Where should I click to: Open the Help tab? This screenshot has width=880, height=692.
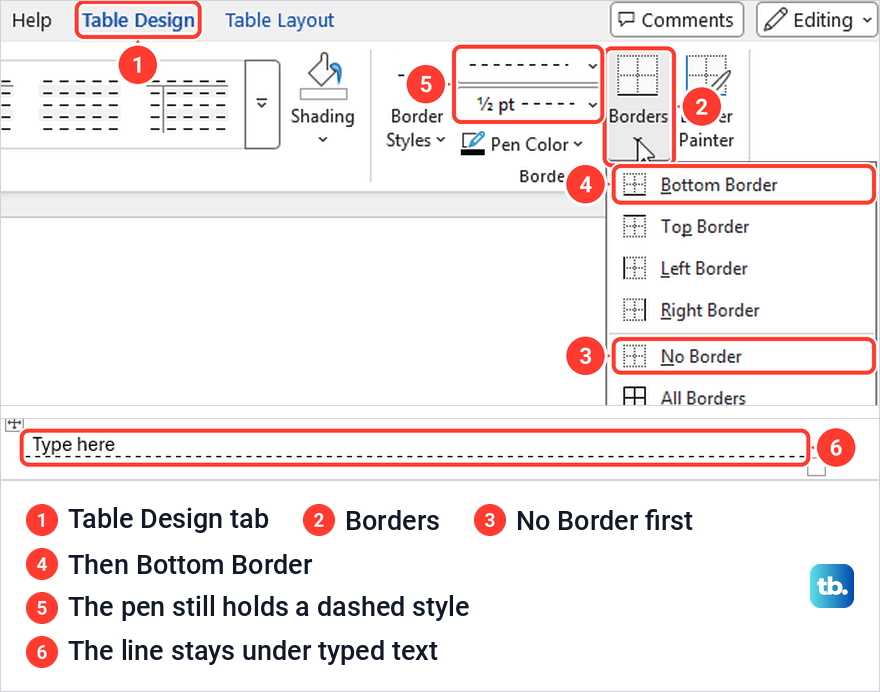[x=31, y=20]
